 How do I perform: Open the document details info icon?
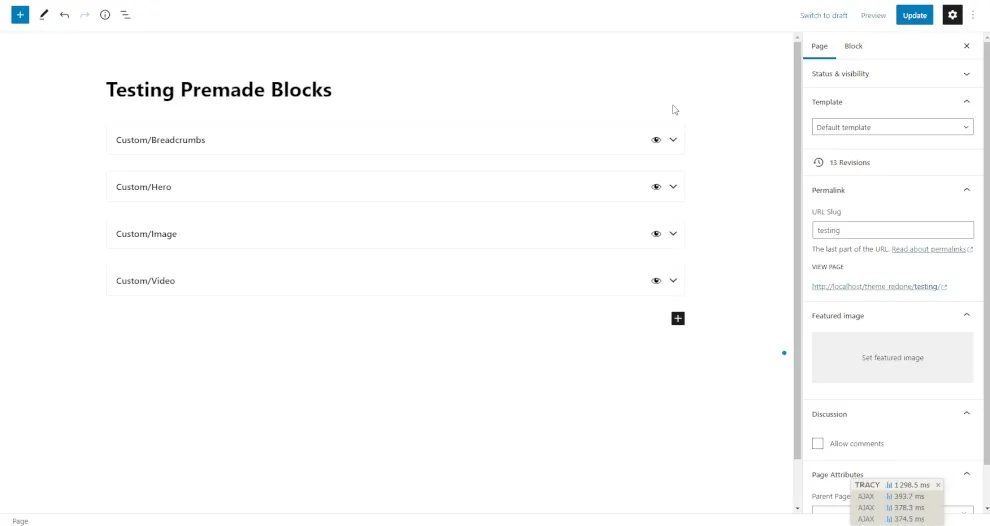click(105, 15)
